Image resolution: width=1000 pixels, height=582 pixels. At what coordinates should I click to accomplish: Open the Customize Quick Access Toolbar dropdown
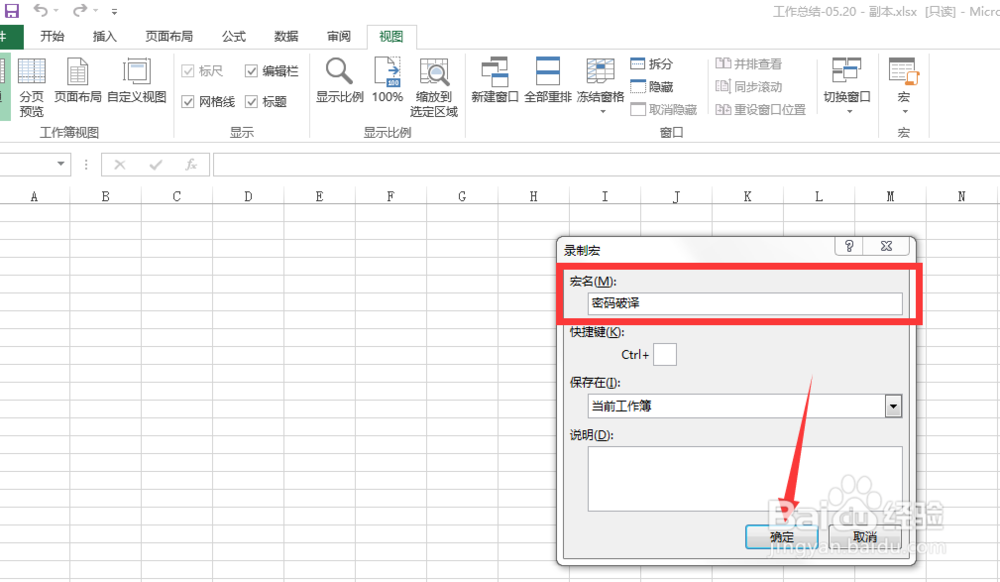point(114,11)
